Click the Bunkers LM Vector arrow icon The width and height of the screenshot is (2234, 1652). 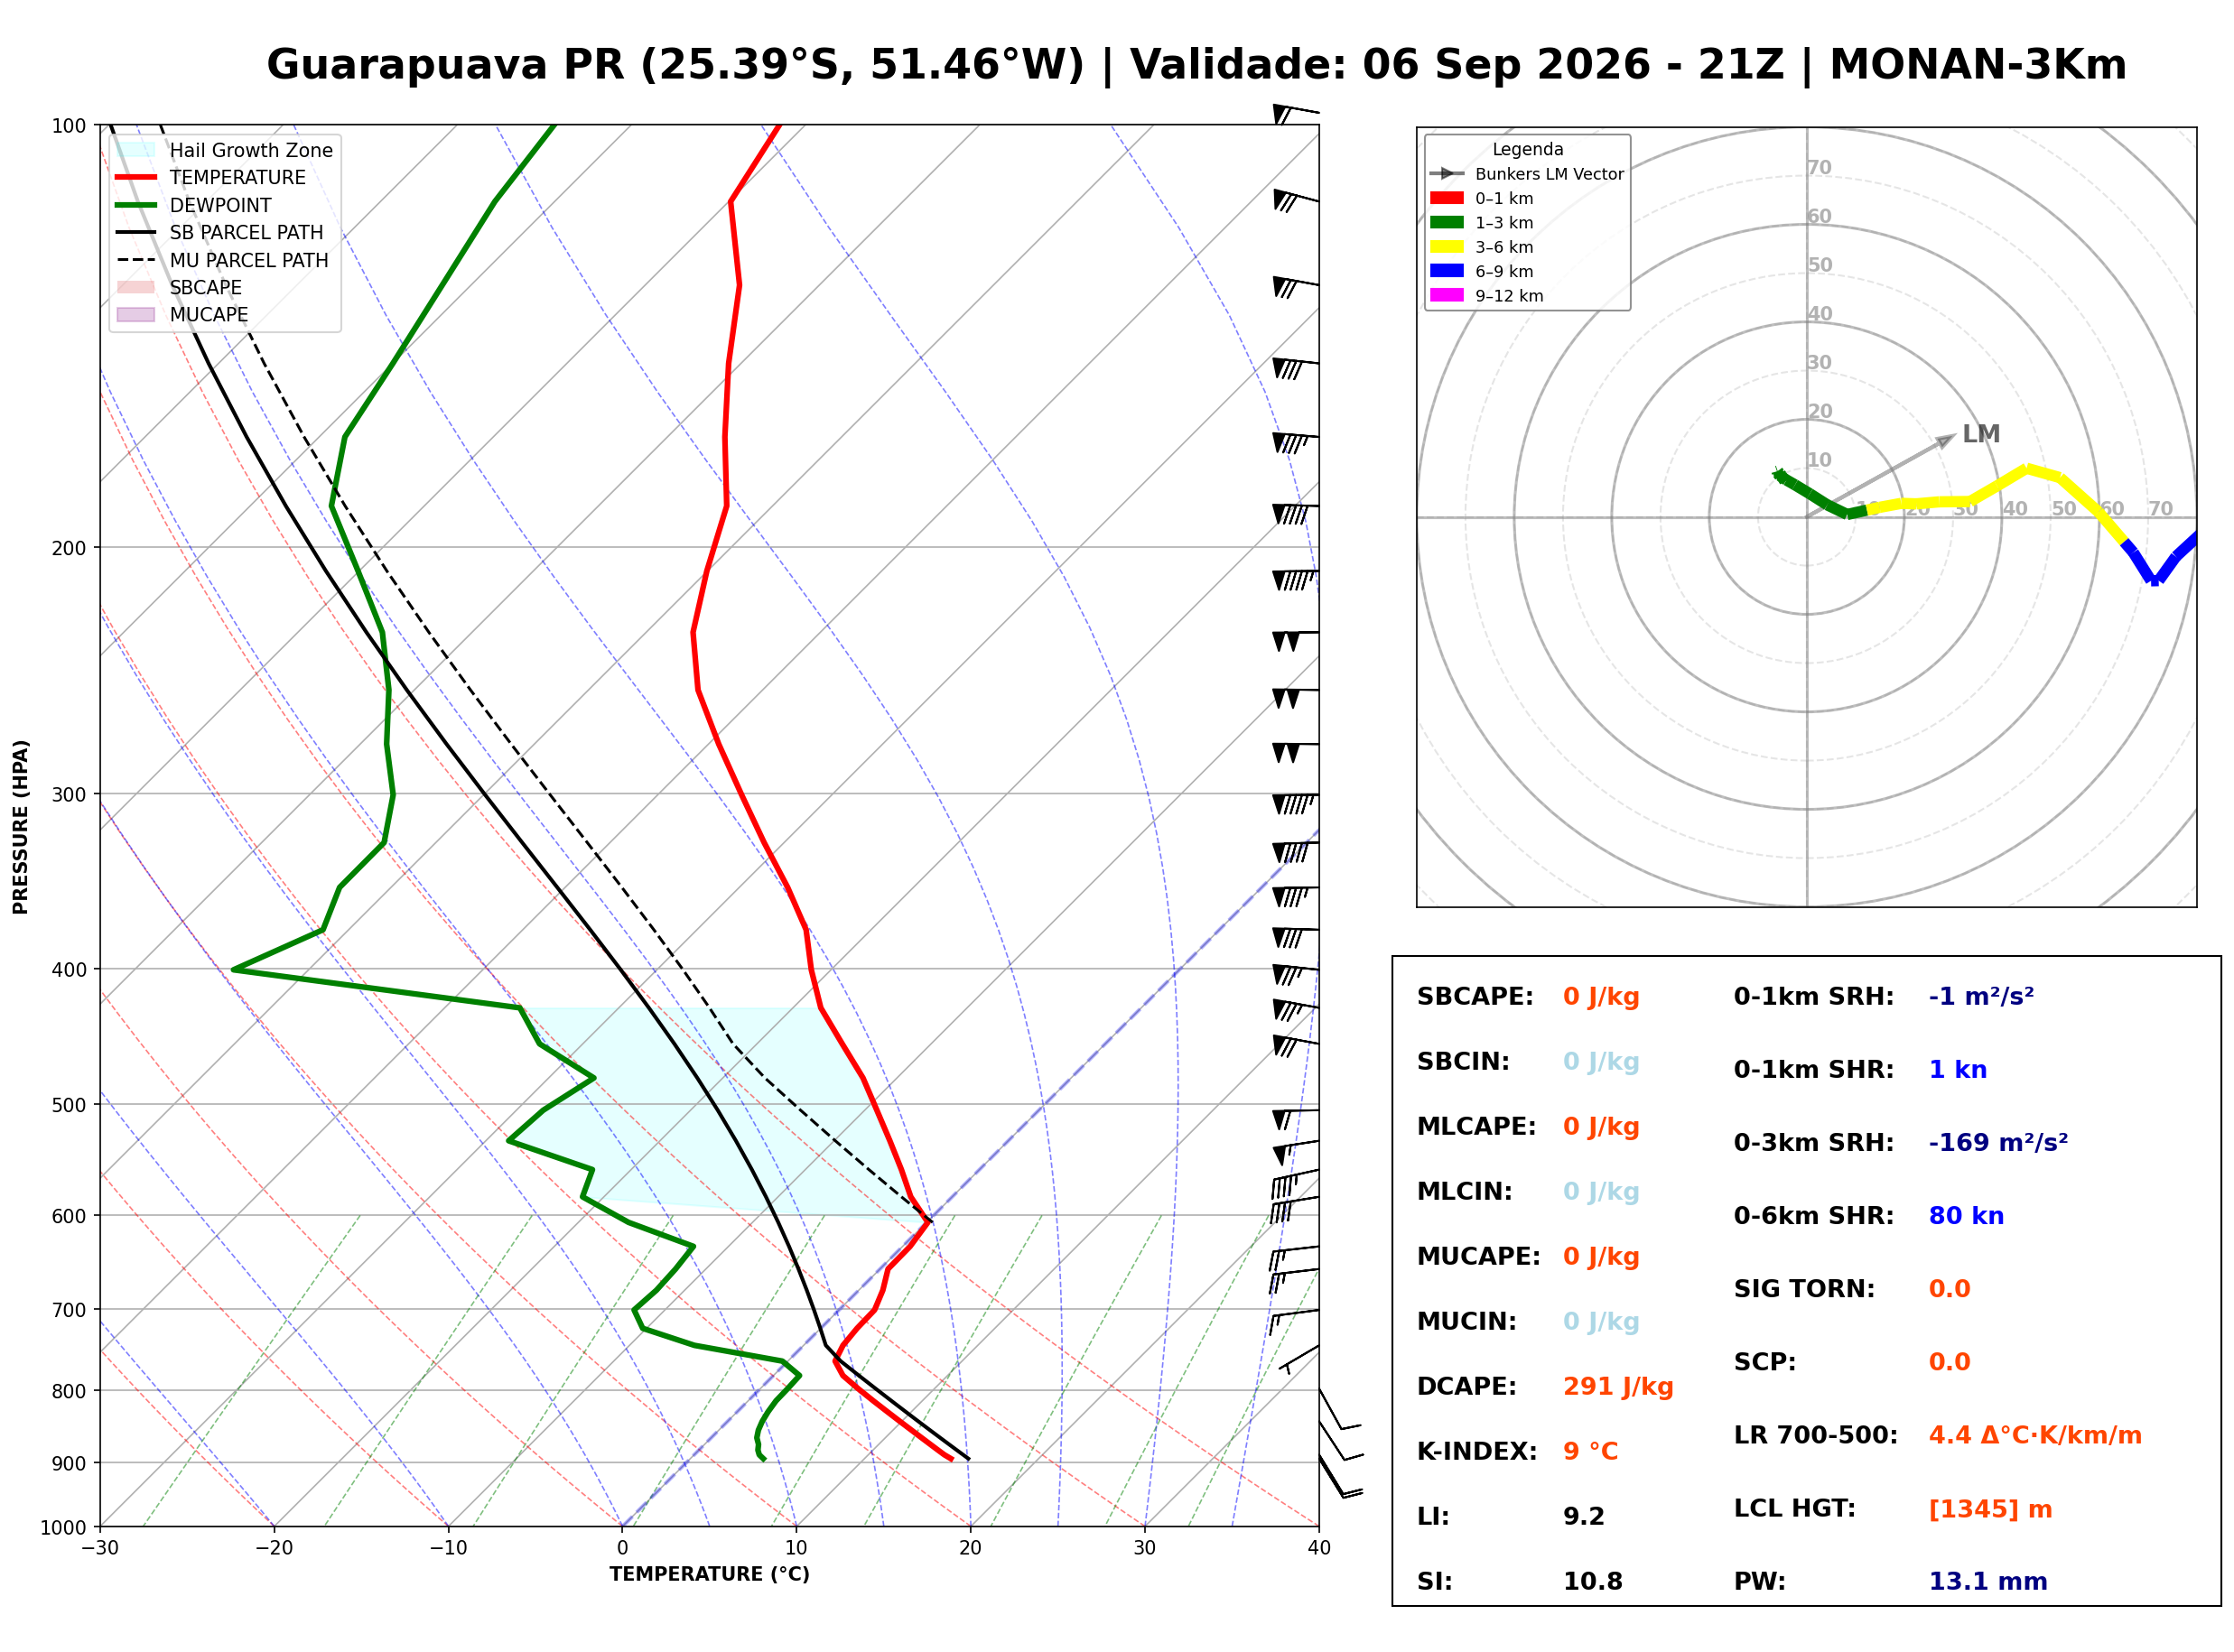[1446, 173]
